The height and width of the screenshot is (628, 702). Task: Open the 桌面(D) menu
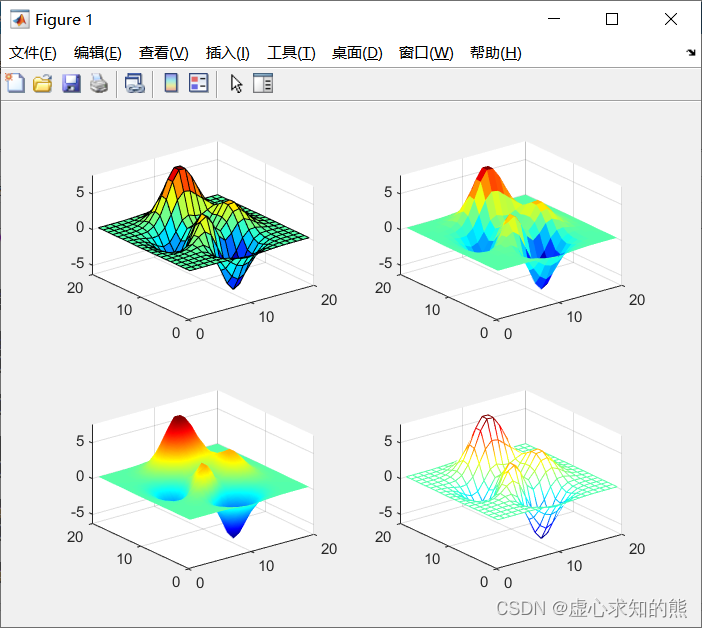pos(357,53)
